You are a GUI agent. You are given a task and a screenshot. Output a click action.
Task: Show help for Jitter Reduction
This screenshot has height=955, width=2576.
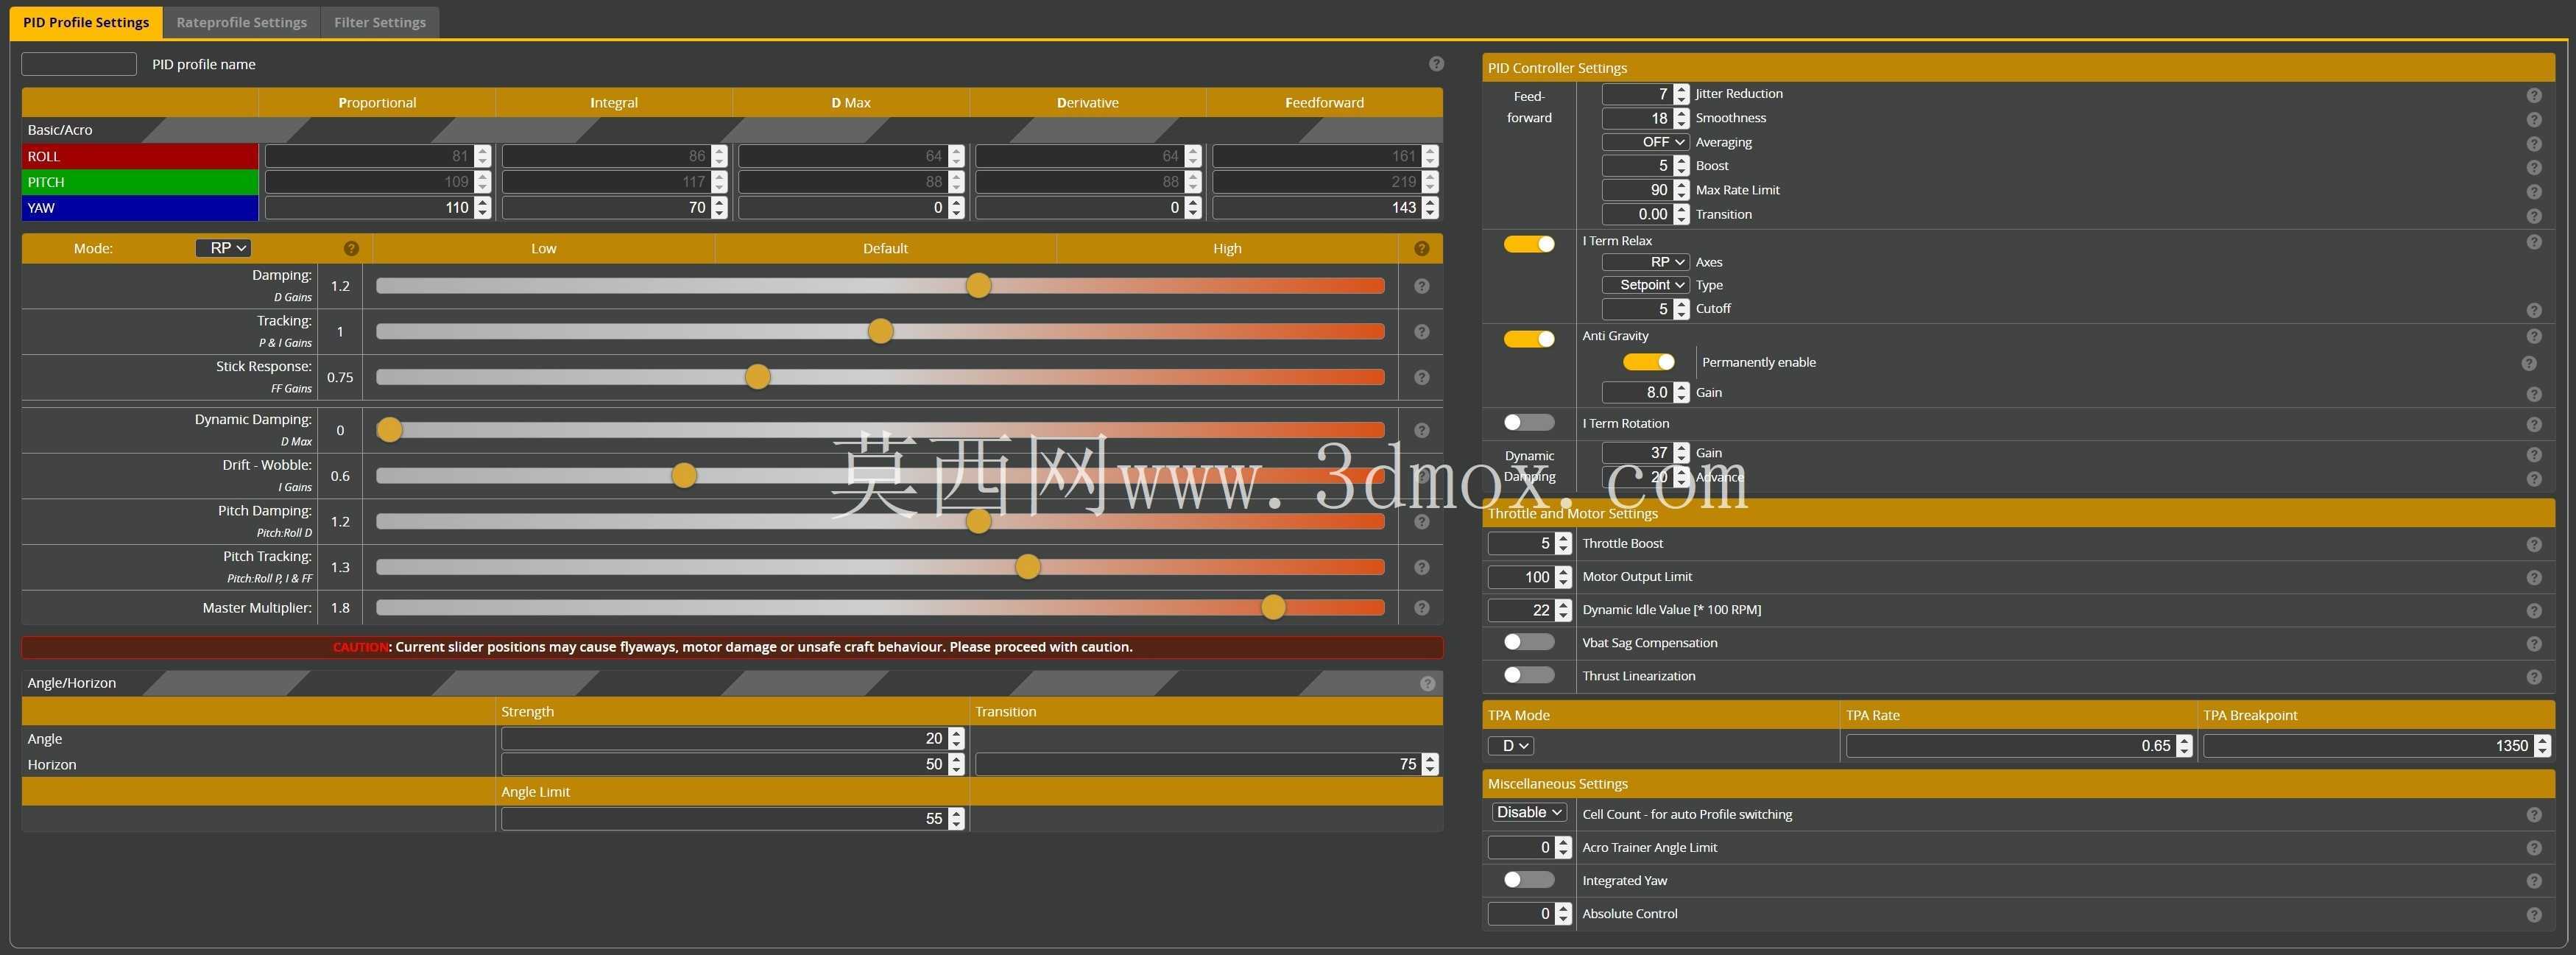tap(2533, 95)
